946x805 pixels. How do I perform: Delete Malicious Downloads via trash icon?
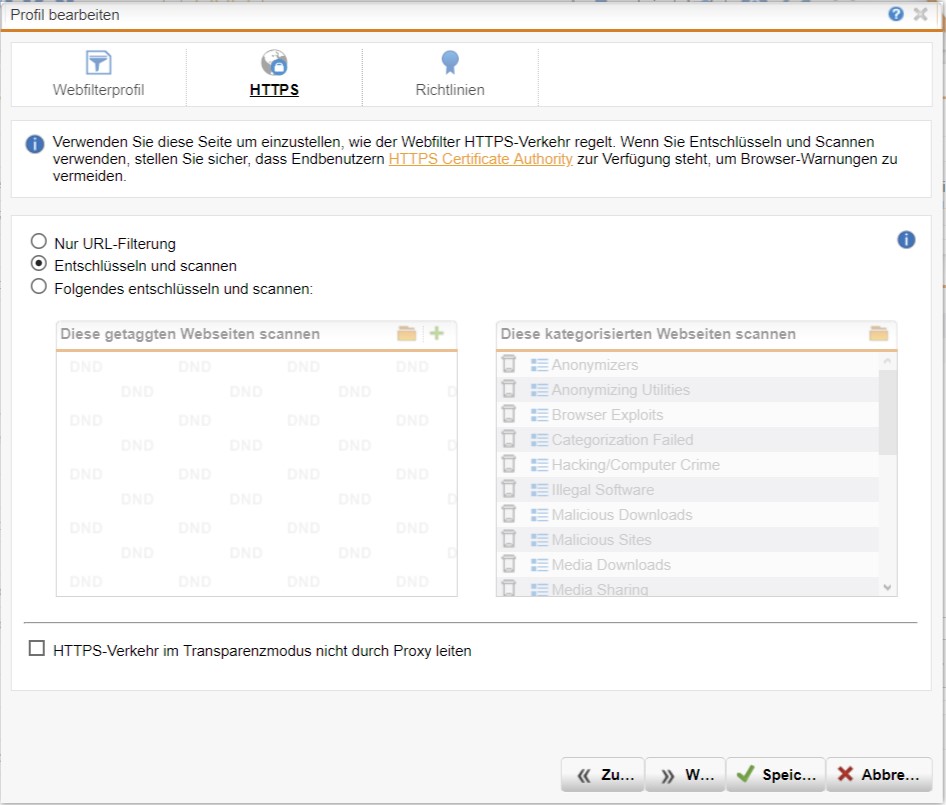(x=509, y=515)
